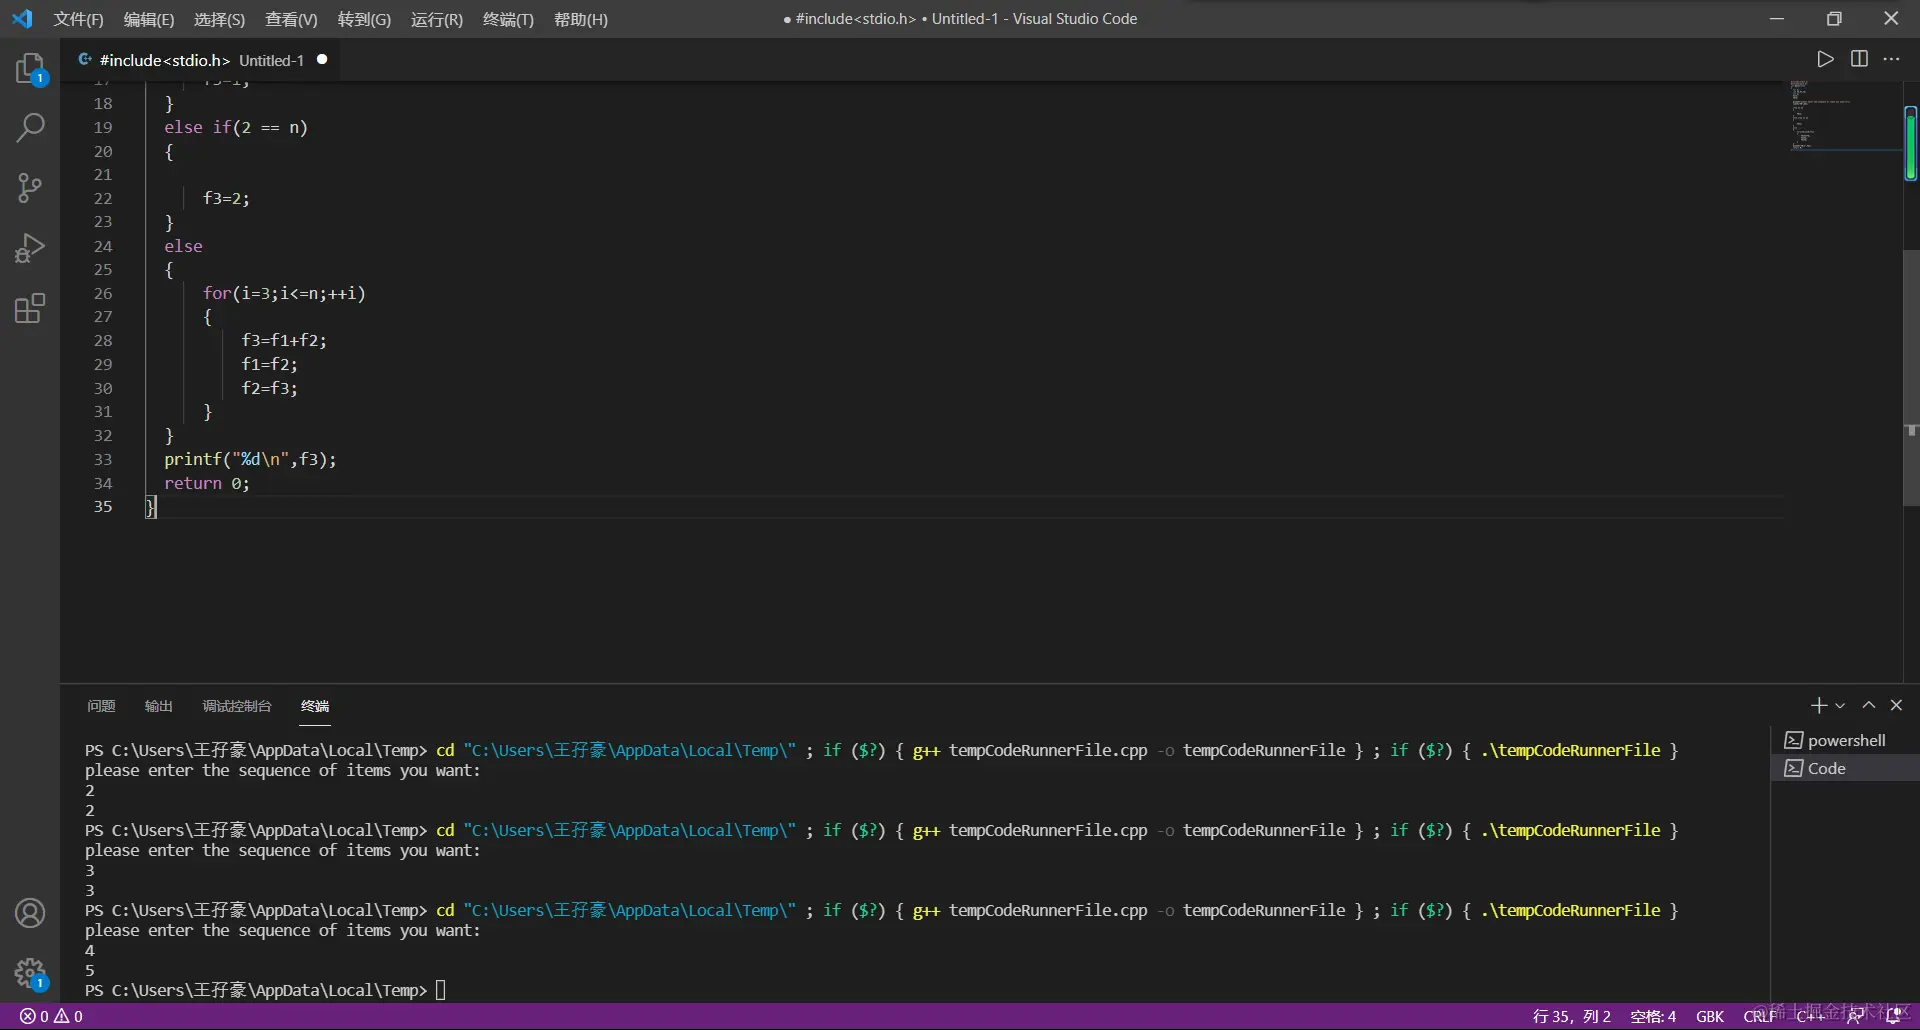Select the powershell terminal instance
Viewport: 1920px width, 1030px height.
tap(1845, 740)
